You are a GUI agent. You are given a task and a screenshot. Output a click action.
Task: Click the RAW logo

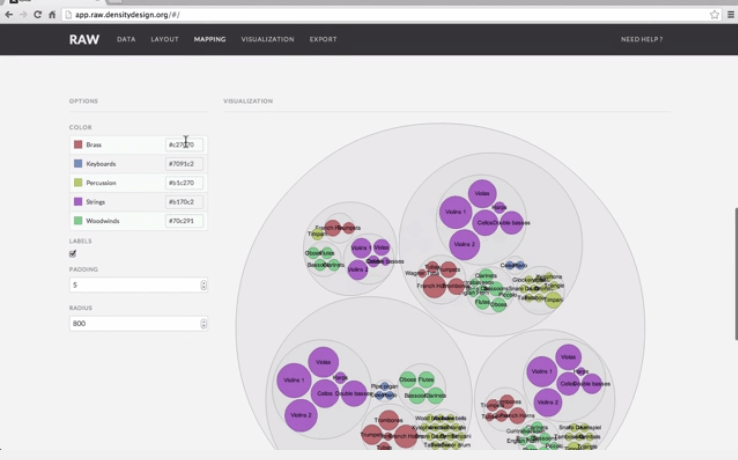click(x=83, y=40)
